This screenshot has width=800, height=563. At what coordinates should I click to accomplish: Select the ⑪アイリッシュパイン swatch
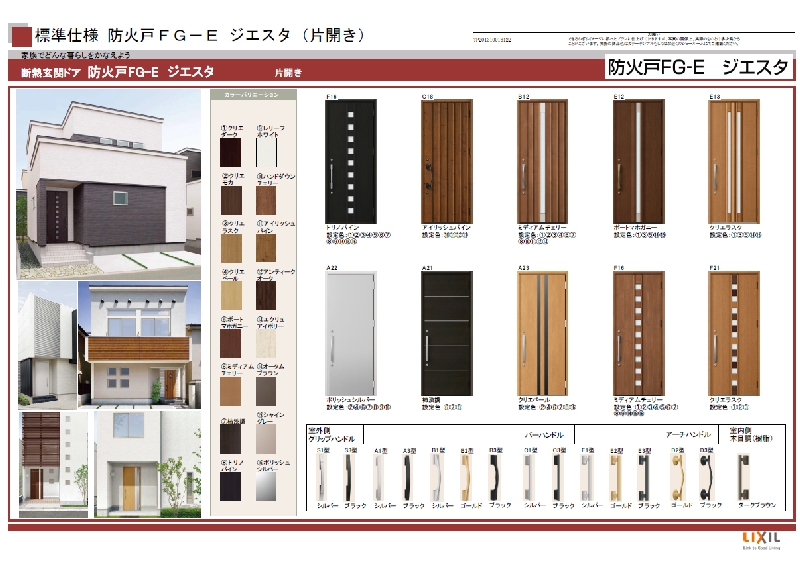[266, 248]
